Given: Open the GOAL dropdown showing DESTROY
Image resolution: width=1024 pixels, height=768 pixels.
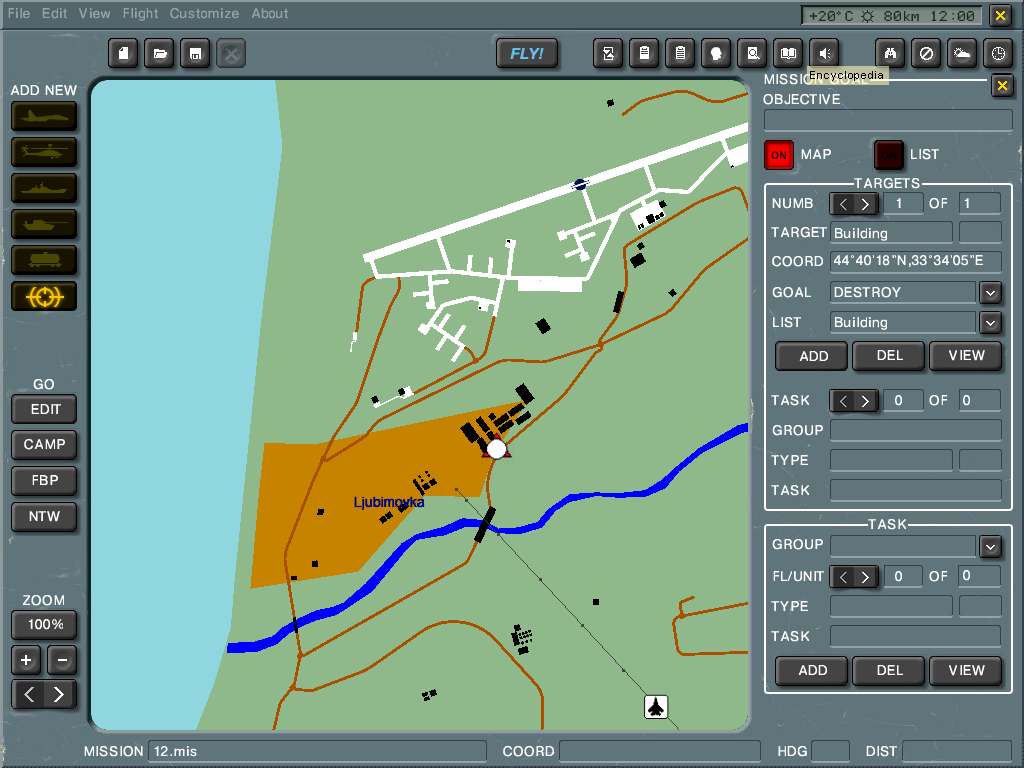Looking at the screenshot, I should click(990, 292).
